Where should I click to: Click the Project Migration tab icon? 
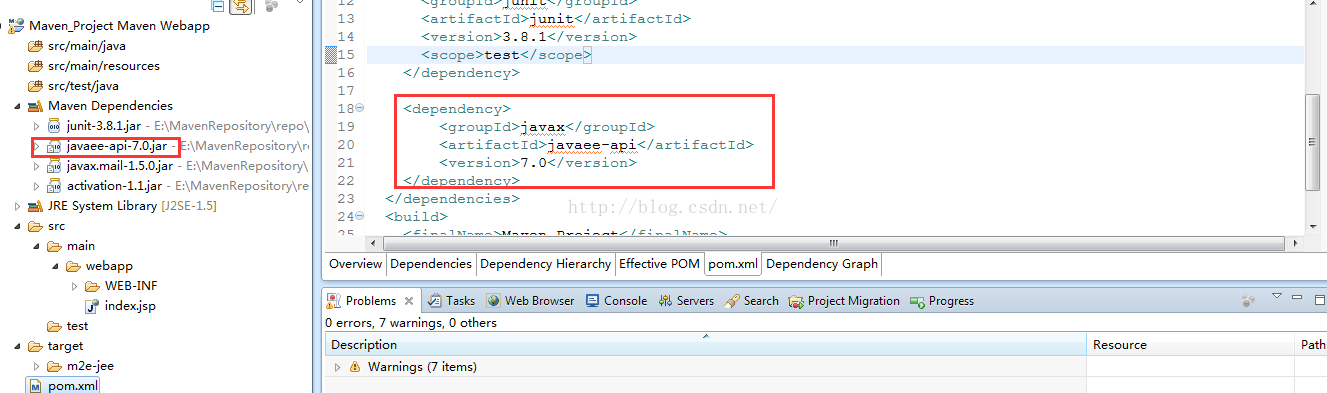click(796, 301)
